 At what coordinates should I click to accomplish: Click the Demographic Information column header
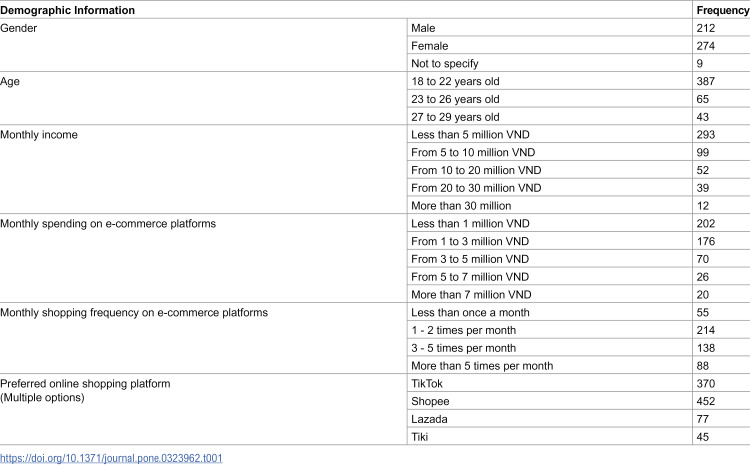pos(67,10)
